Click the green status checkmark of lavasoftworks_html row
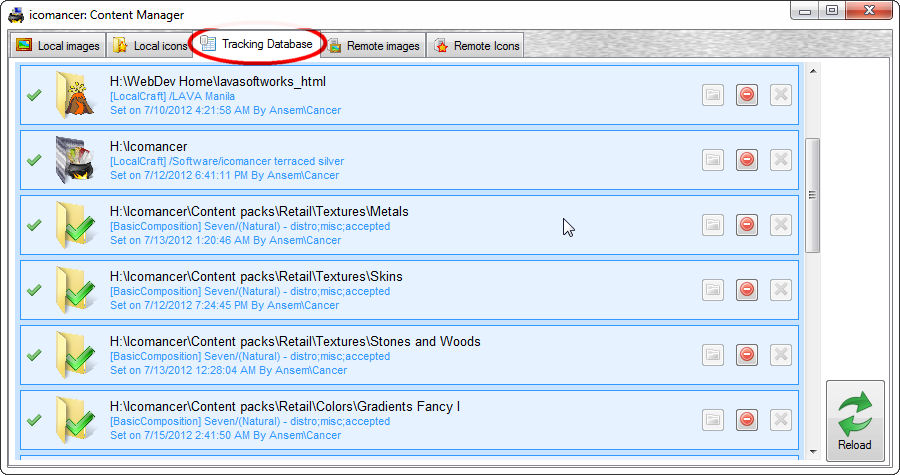 [x=34, y=95]
